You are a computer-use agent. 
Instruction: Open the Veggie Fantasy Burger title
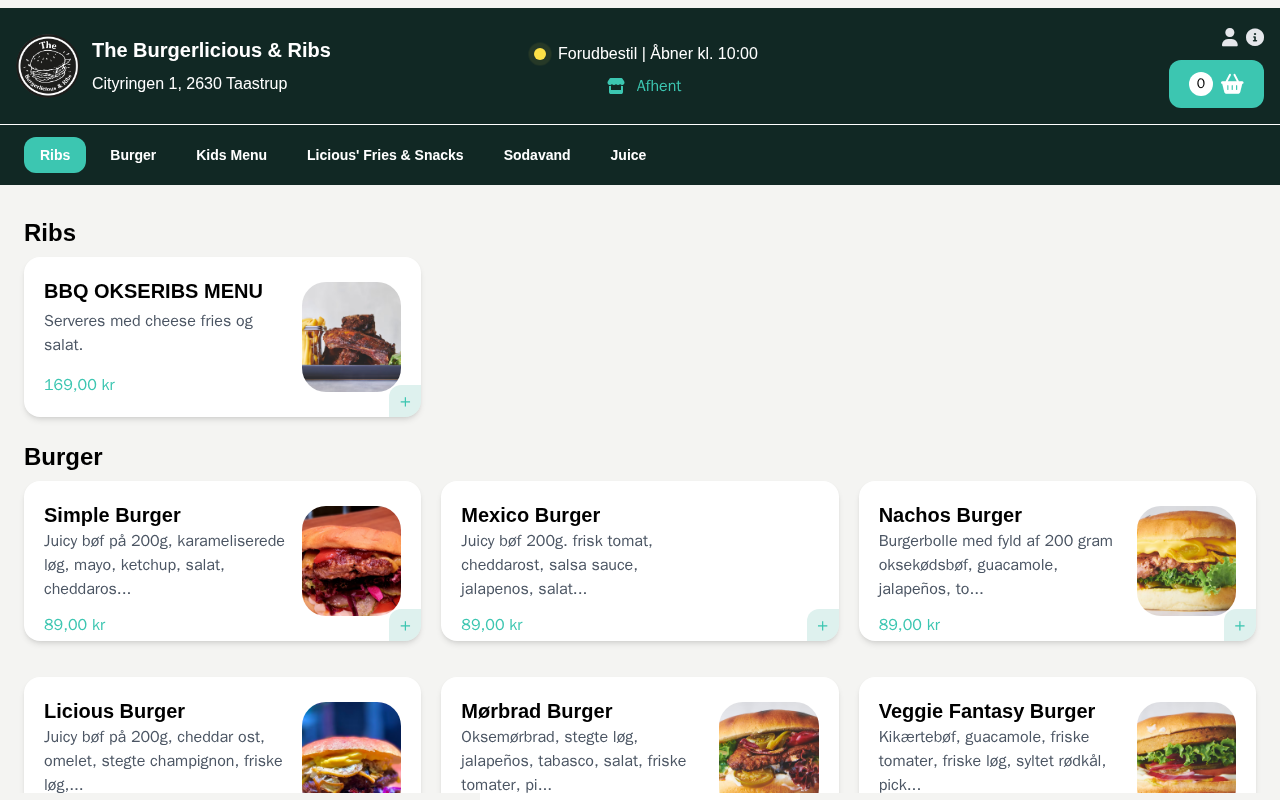[x=987, y=711]
